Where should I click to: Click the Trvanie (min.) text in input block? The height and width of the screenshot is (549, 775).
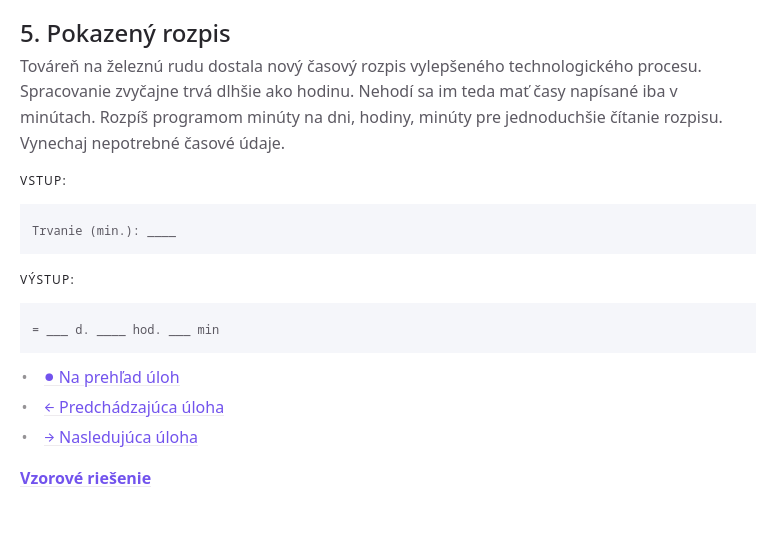point(85,230)
